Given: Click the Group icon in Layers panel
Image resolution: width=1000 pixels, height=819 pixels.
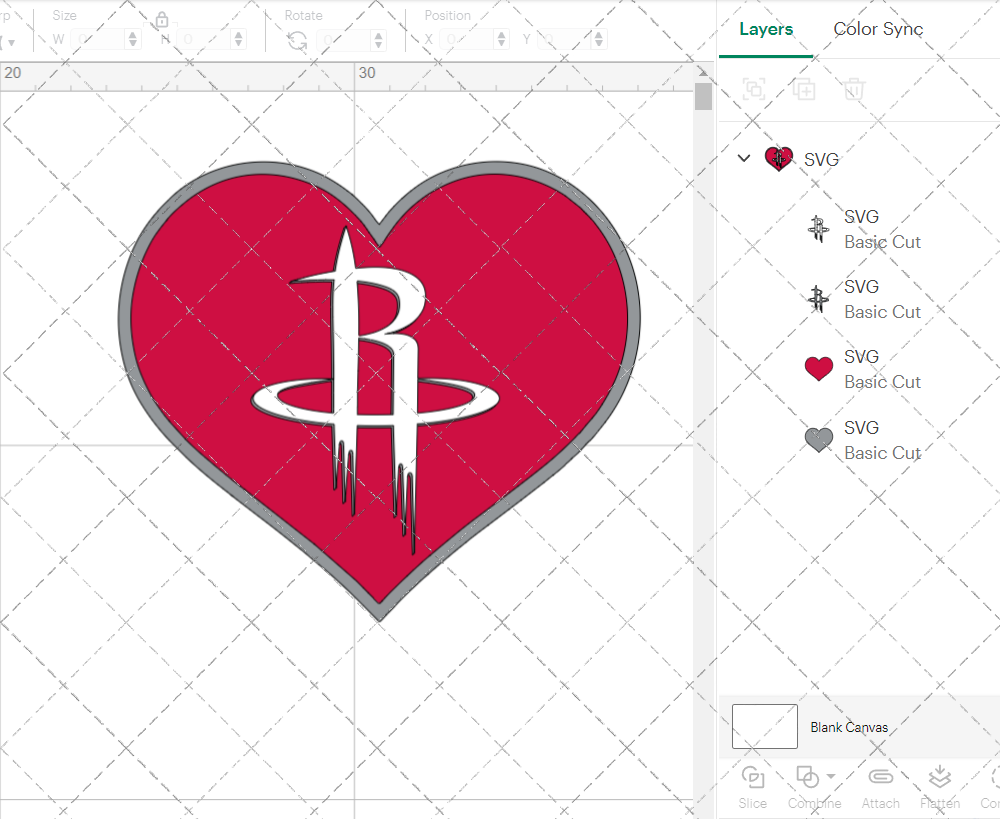Looking at the screenshot, I should [x=753, y=89].
